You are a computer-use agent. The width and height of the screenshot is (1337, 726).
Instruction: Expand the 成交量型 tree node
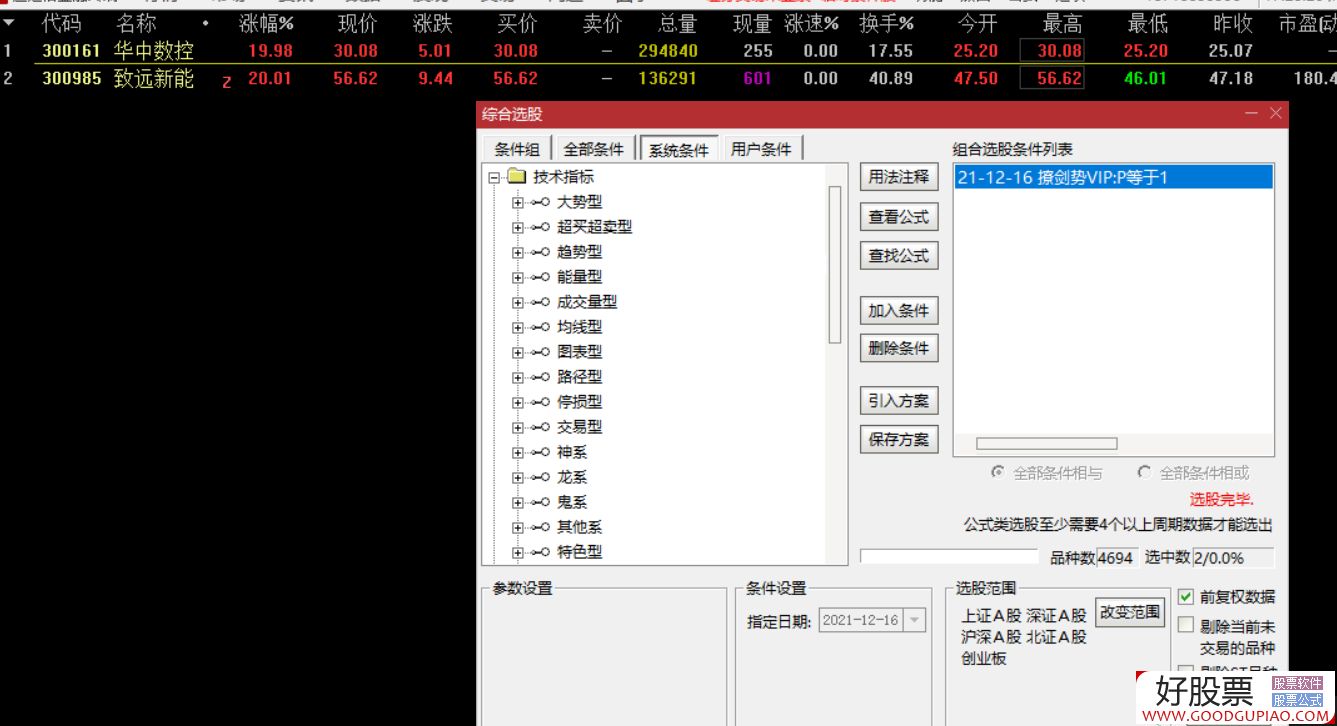(517, 302)
